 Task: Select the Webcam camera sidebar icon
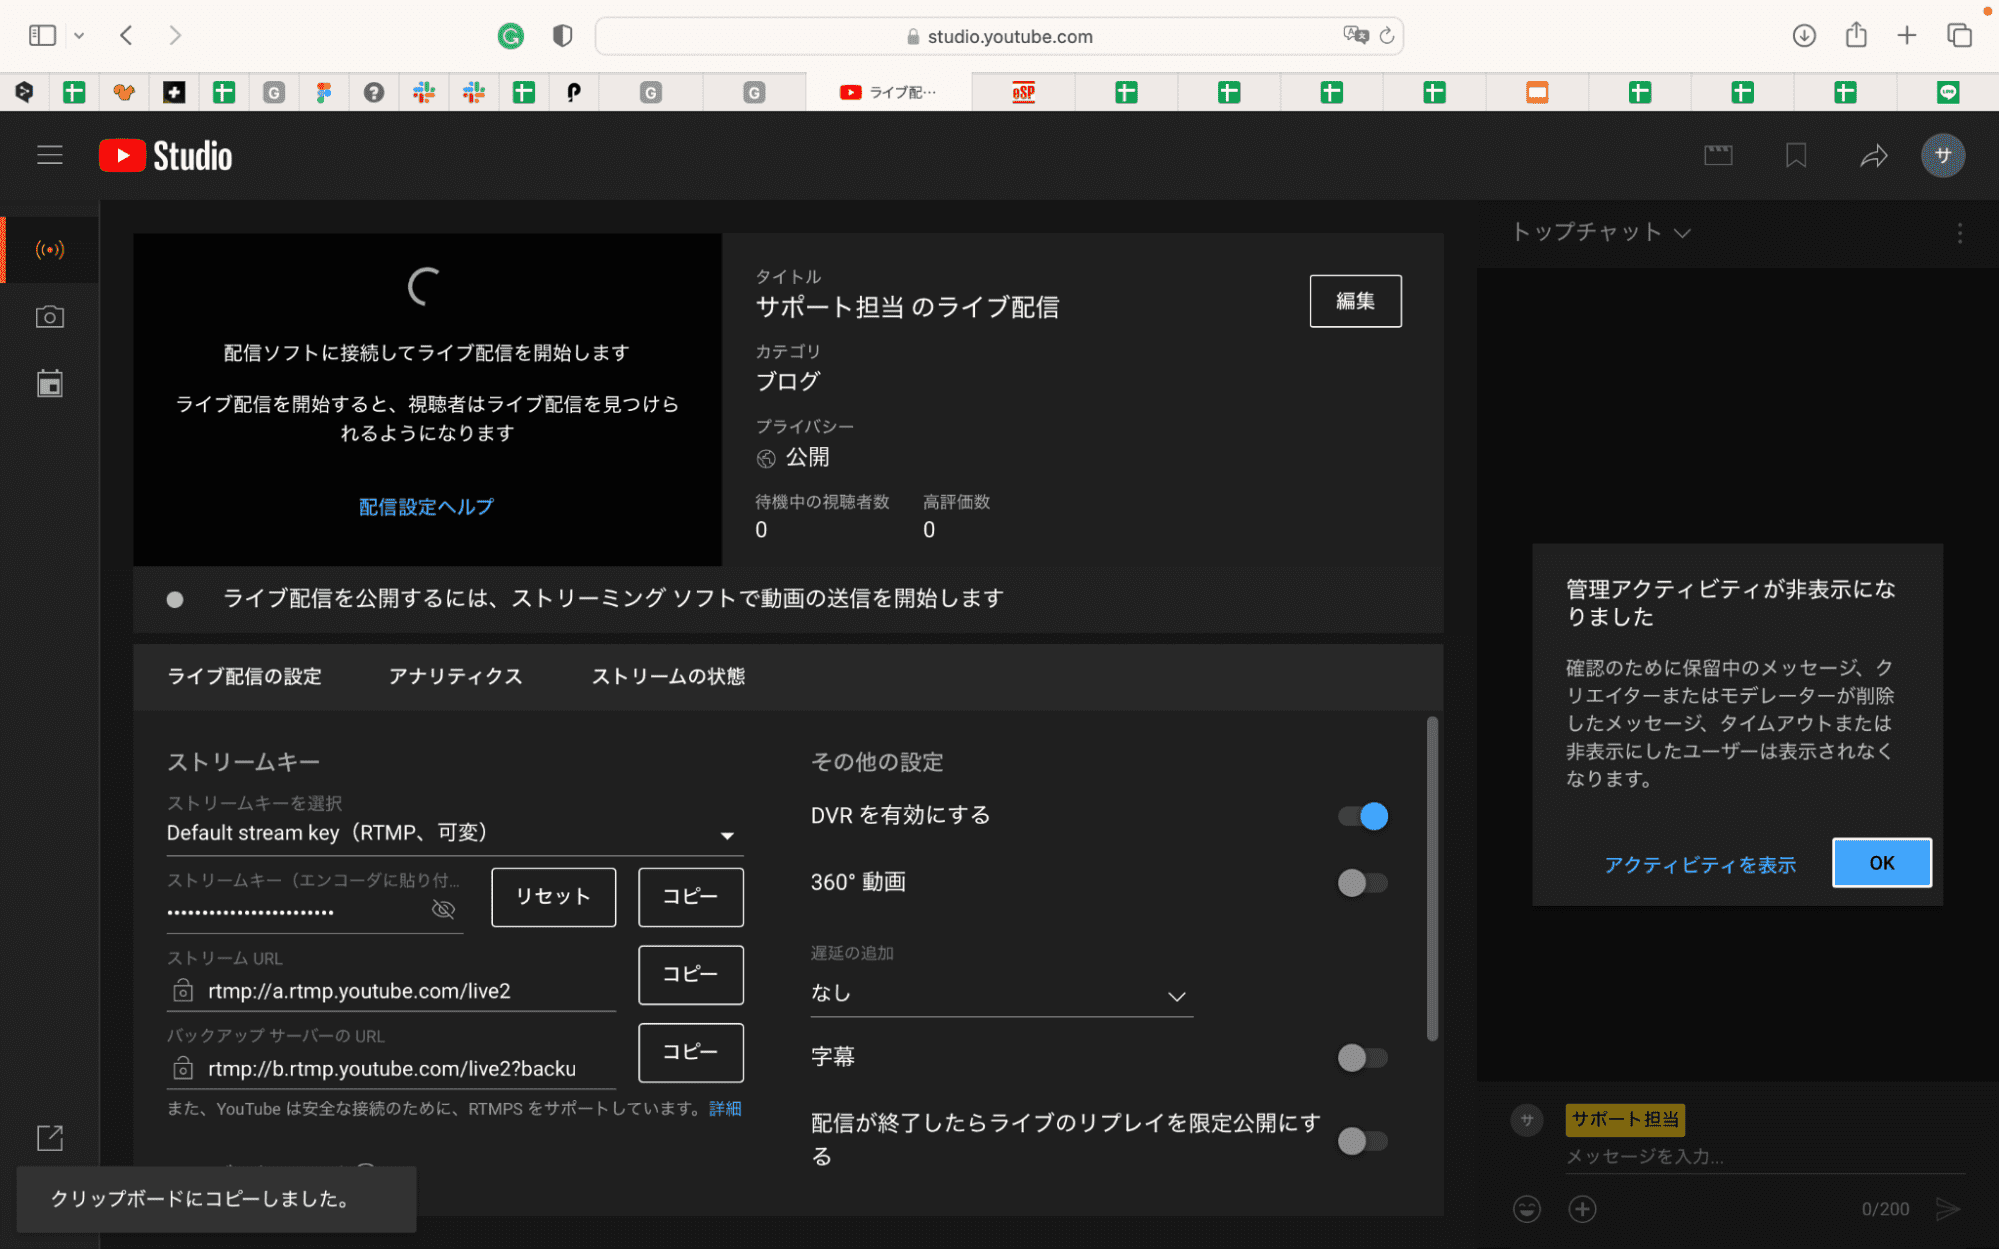point(49,317)
